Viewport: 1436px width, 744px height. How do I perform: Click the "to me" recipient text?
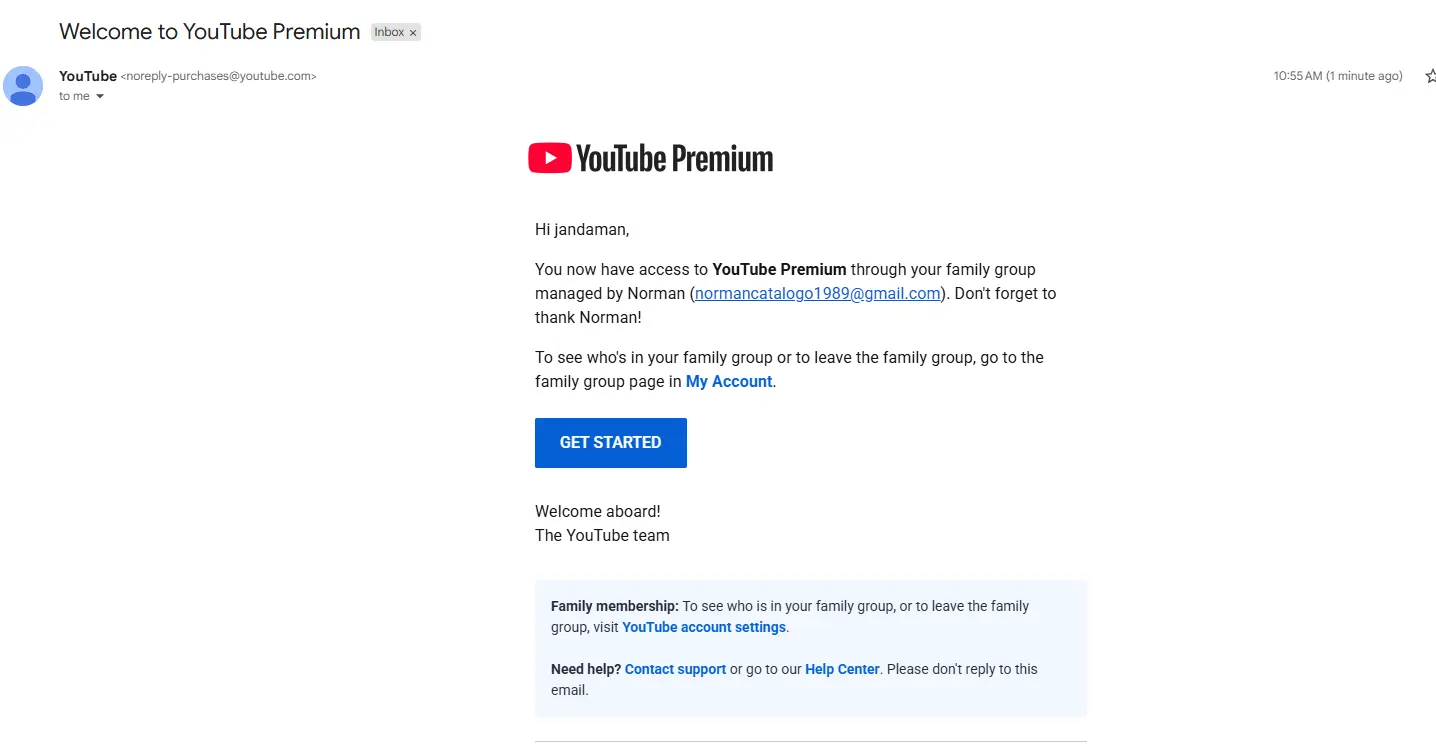tap(74, 96)
